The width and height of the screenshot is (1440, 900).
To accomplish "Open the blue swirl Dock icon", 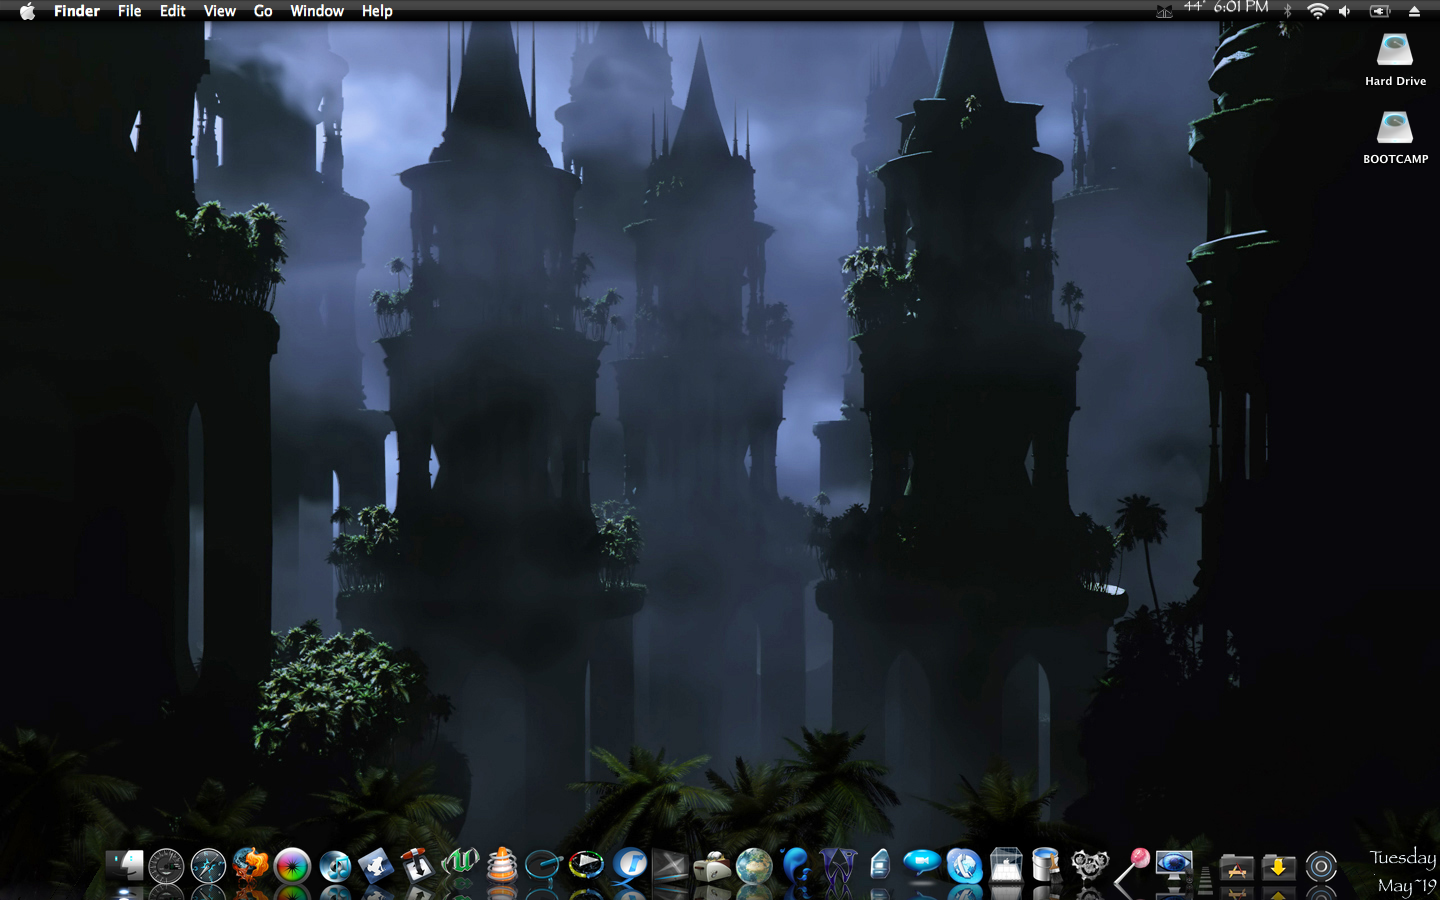I will [796, 865].
